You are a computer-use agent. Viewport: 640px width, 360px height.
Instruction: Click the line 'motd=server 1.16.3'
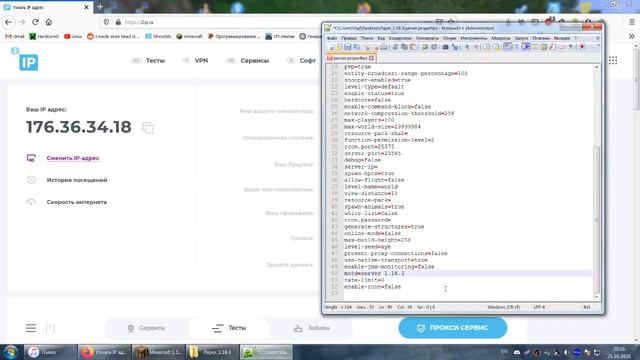[374, 273]
